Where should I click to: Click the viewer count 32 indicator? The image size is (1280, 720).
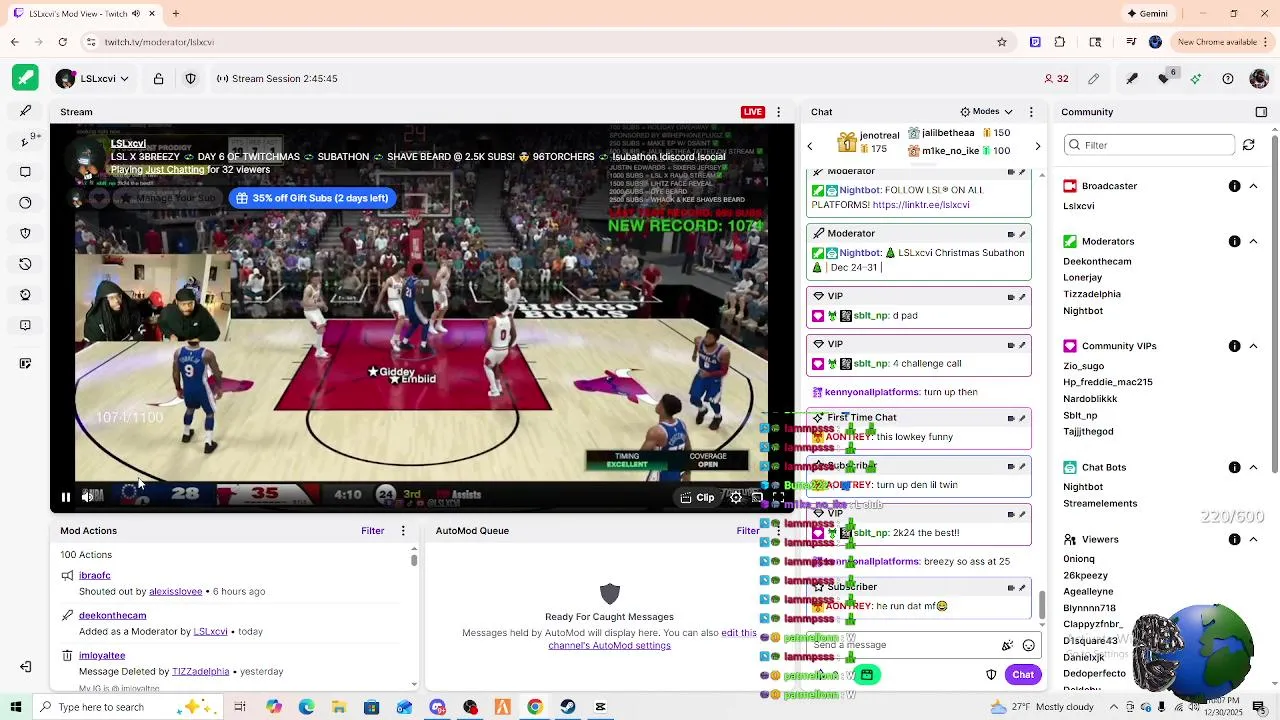click(x=1056, y=78)
